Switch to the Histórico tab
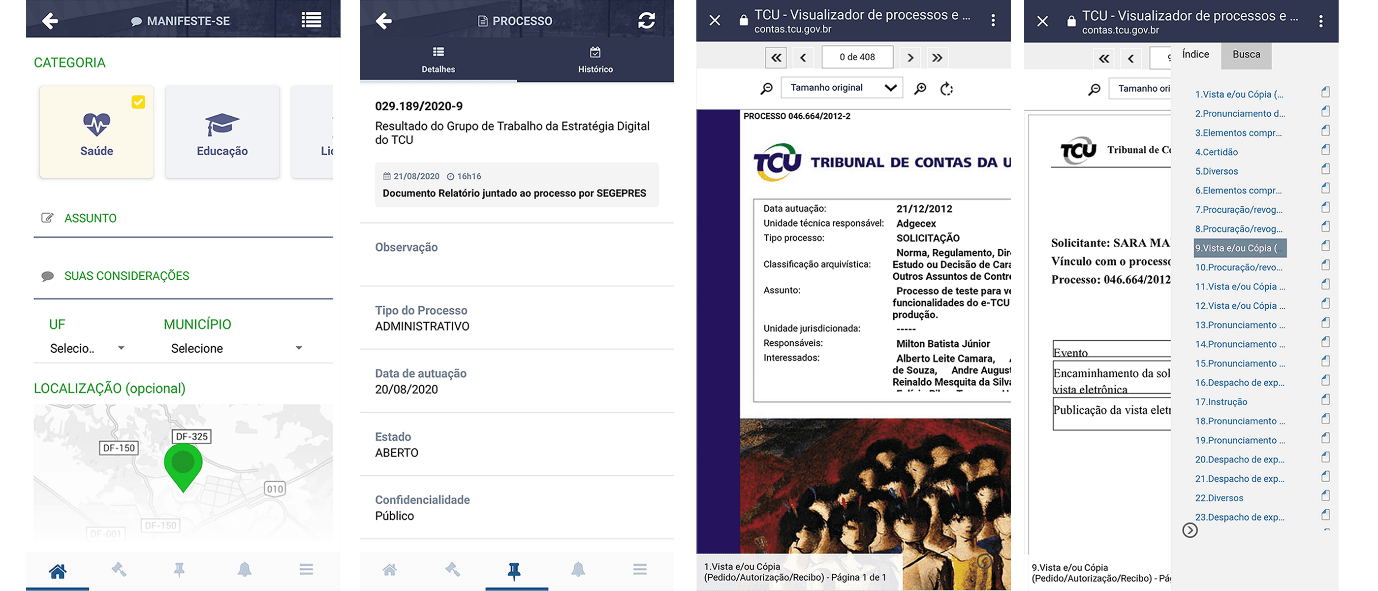The width and height of the screenshot is (1378, 591). click(x=595, y=60)
